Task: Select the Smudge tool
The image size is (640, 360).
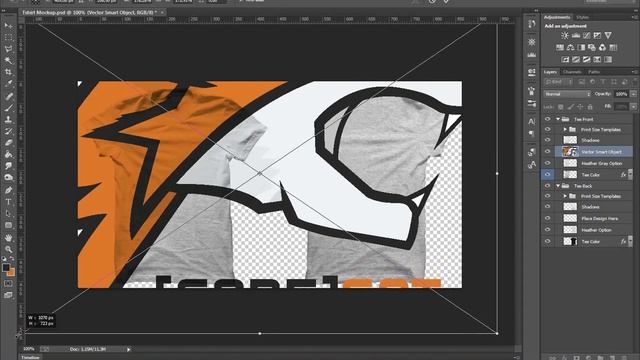Action: coord(8,166)
